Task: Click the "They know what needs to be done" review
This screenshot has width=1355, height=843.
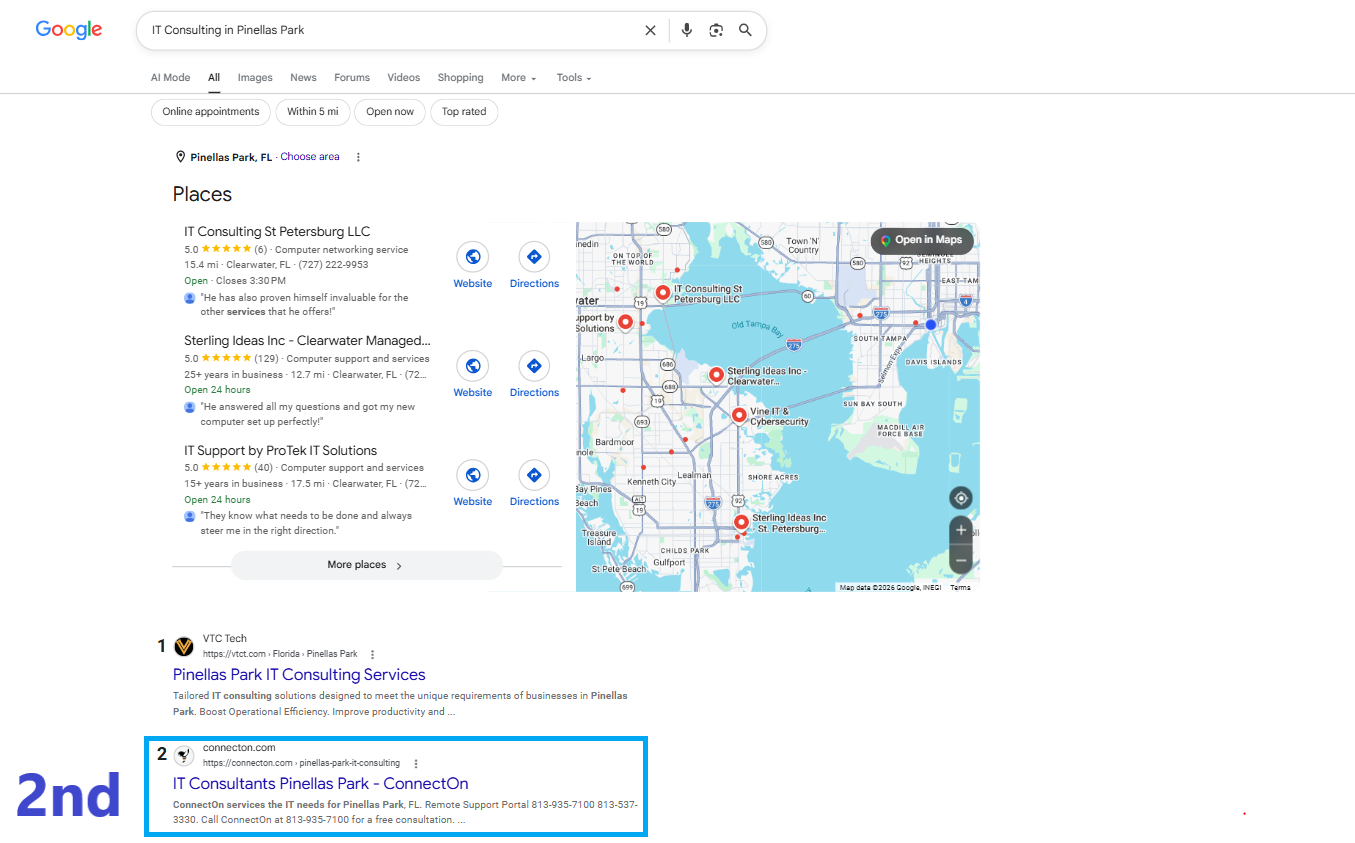Action: point(306,523)
